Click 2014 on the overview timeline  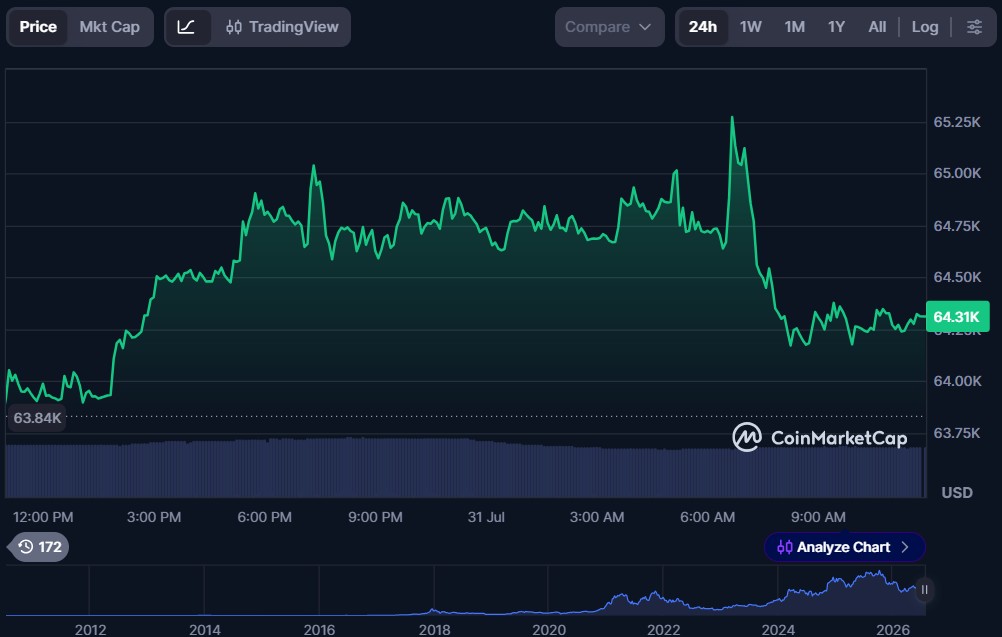204,630
